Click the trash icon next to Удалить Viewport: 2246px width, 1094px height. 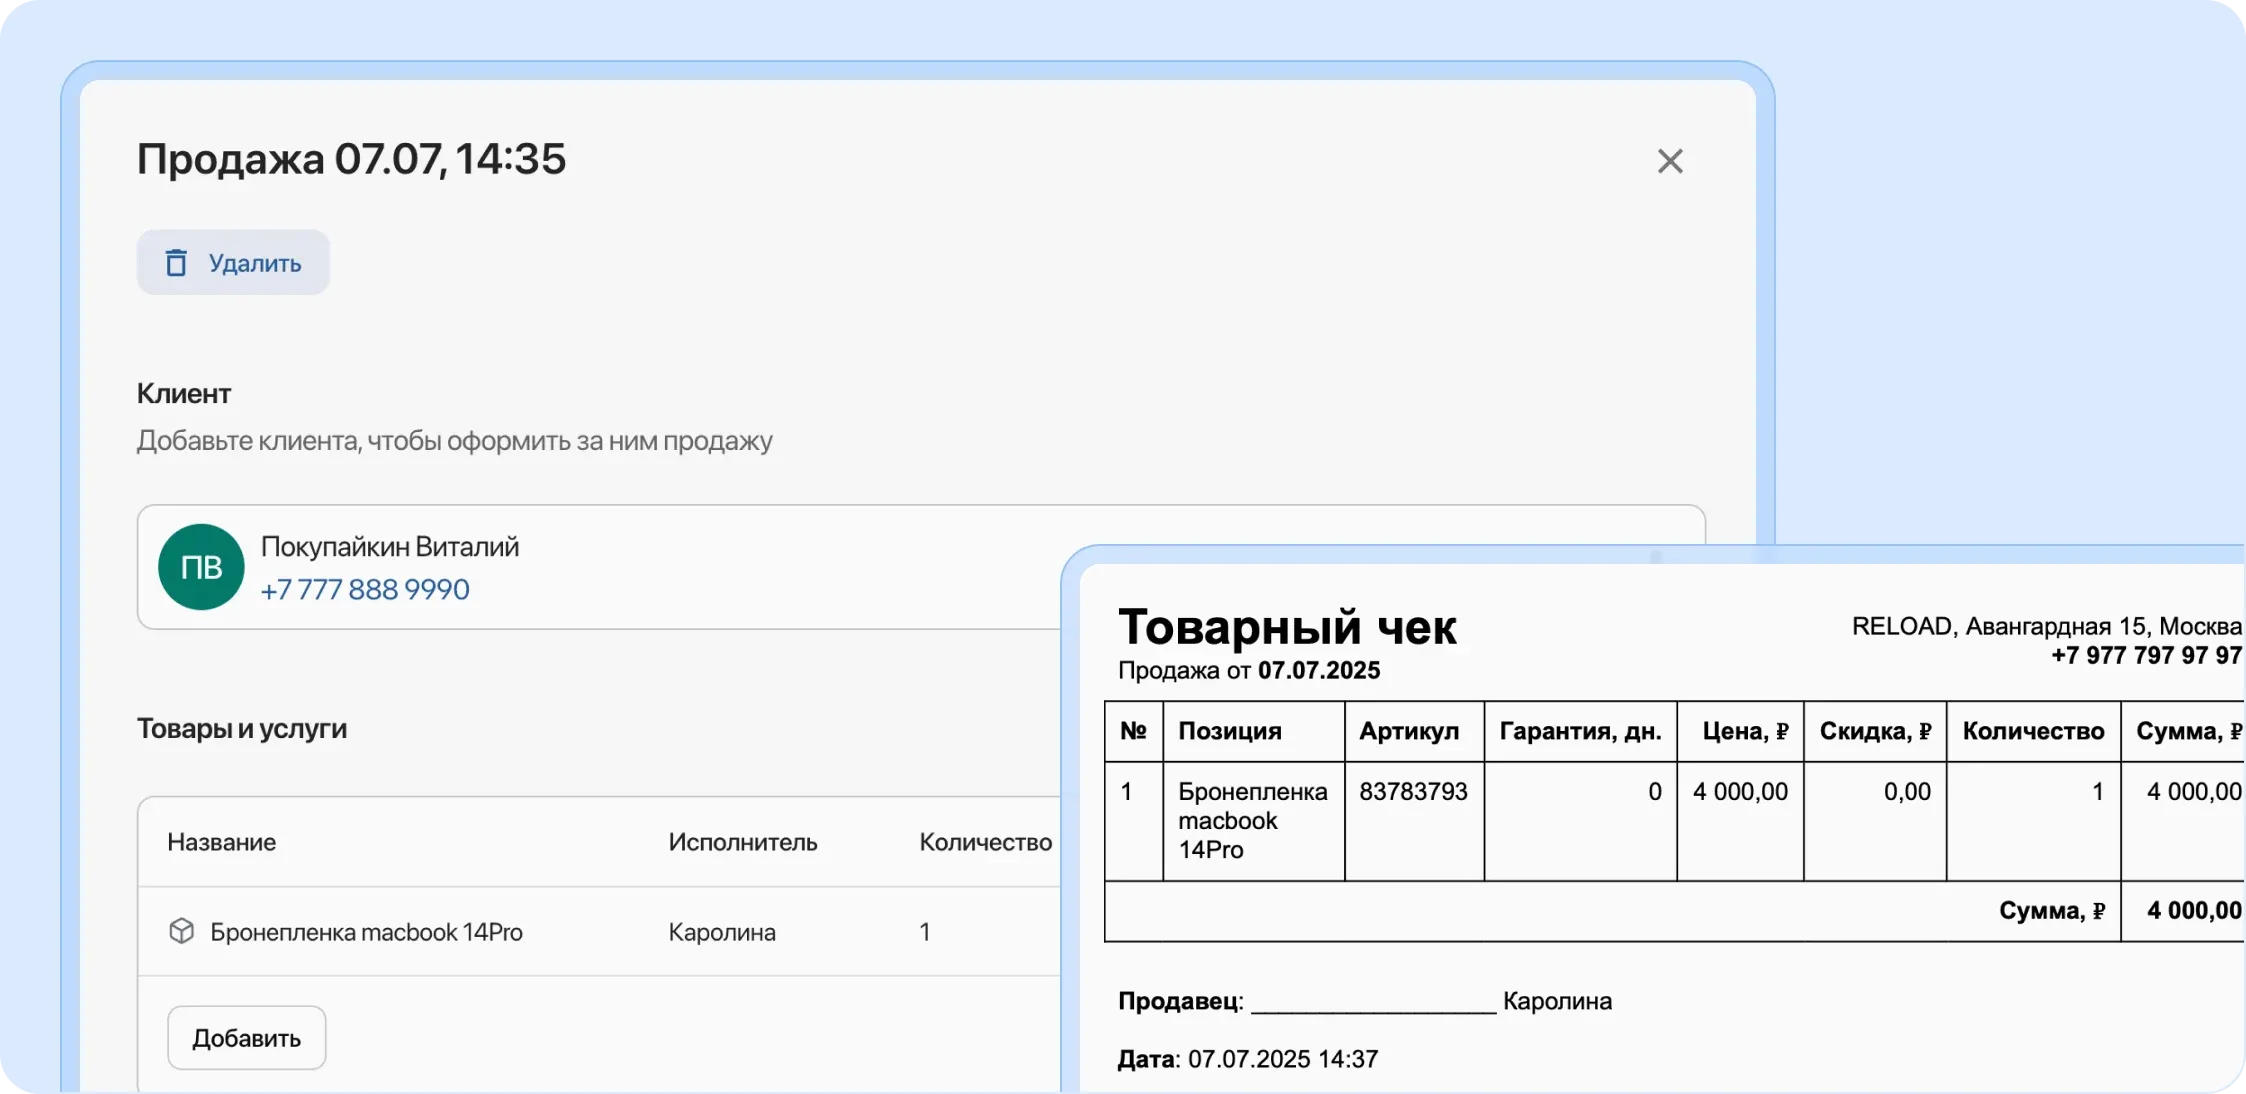pyautogui.click(x=177, y=262)
